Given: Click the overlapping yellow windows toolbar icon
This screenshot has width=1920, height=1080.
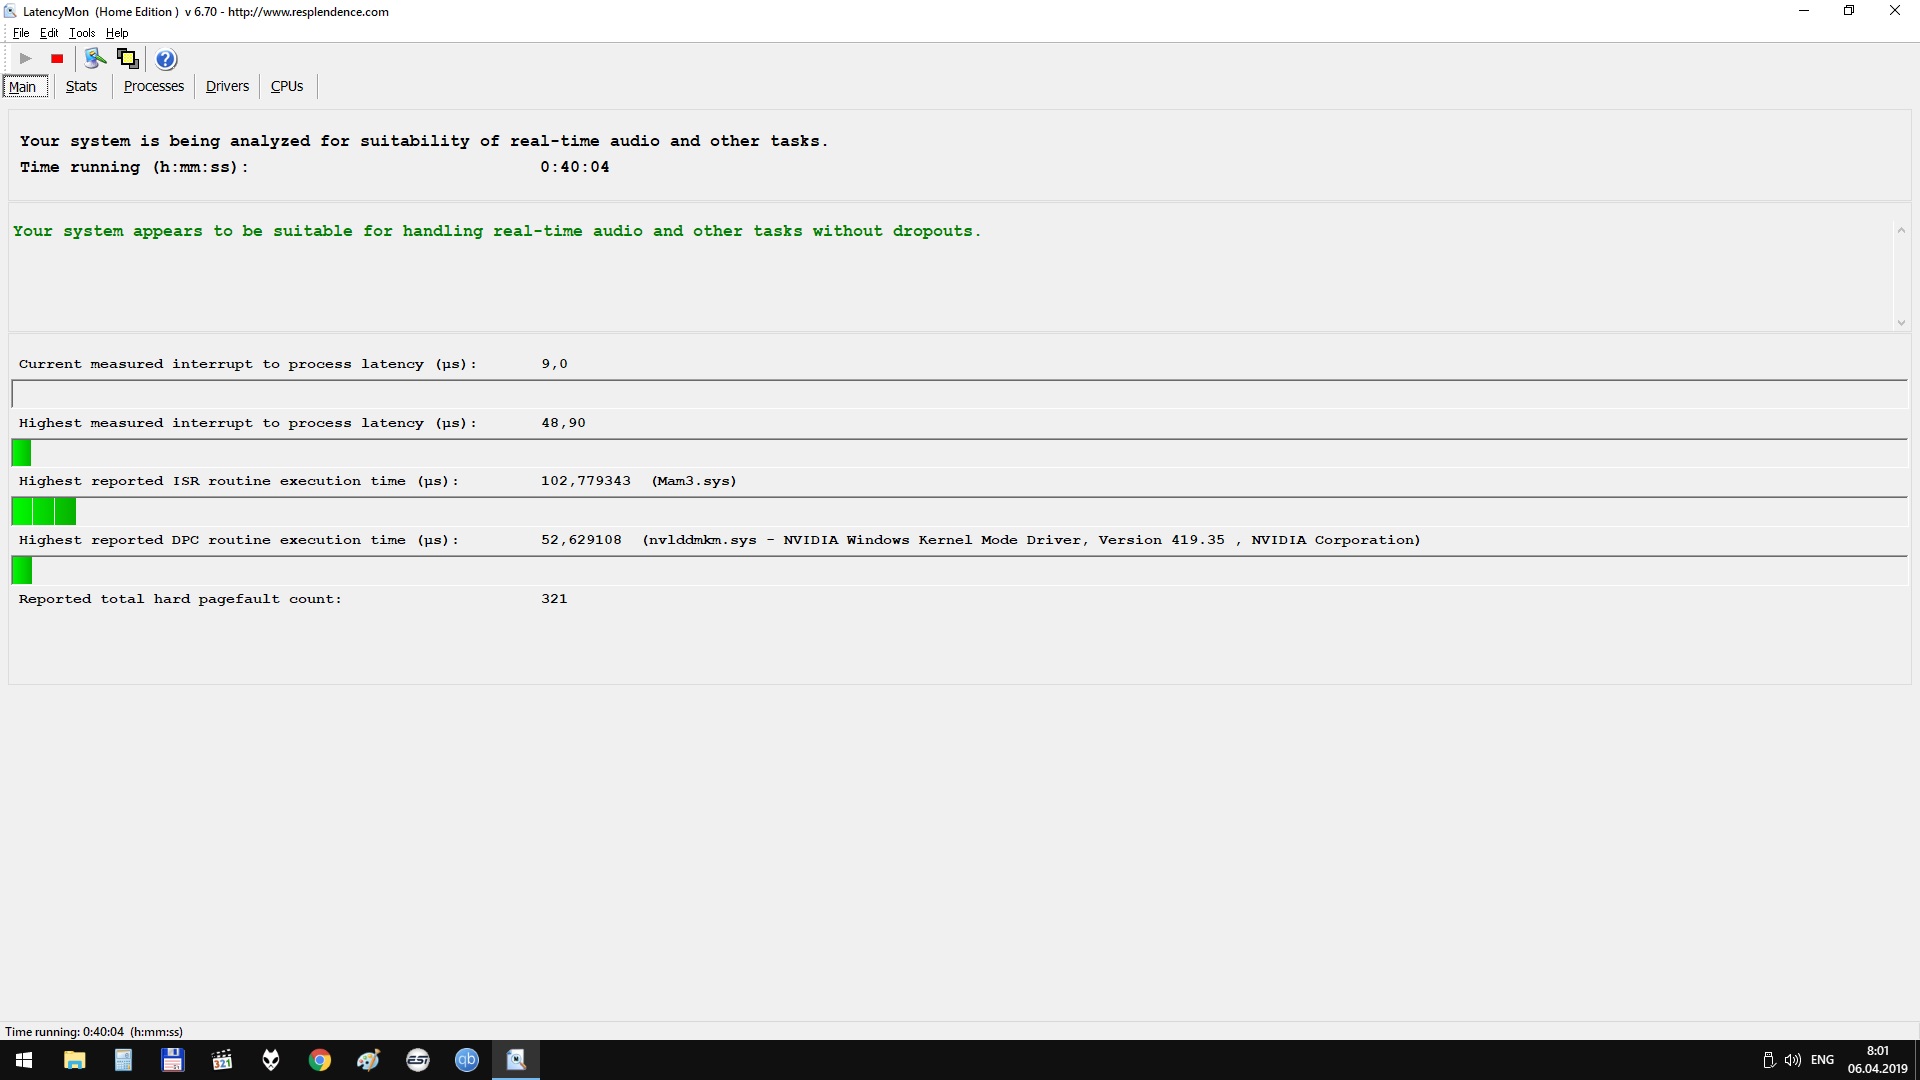Looking at the screenshot, I should tap(127, 59).
